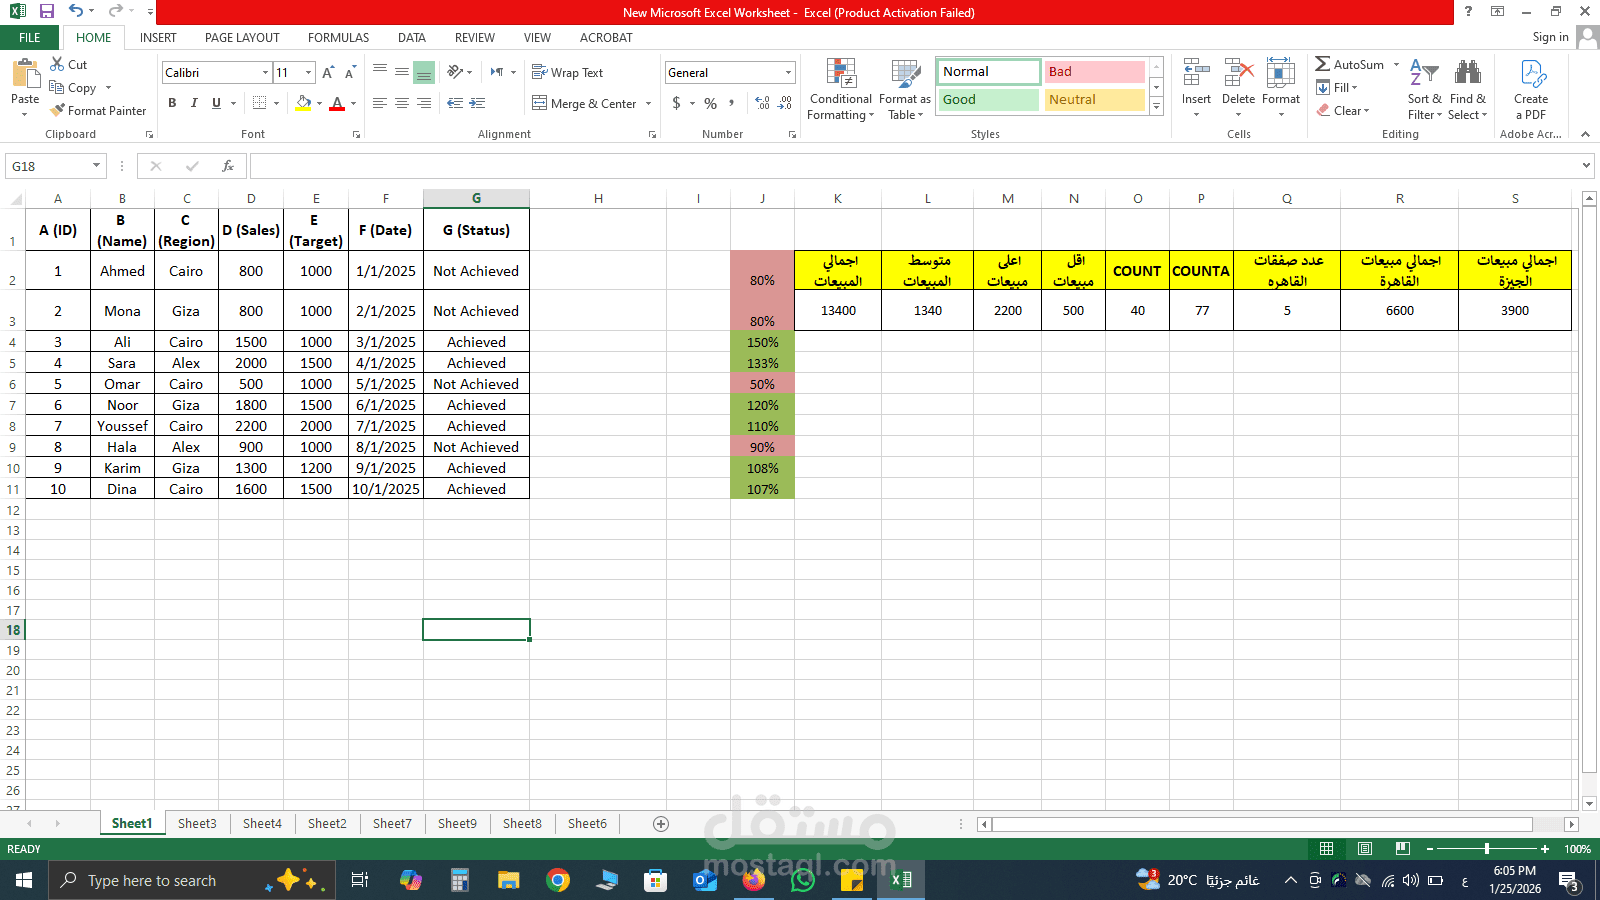Apply Percent number style

(710, 102)
